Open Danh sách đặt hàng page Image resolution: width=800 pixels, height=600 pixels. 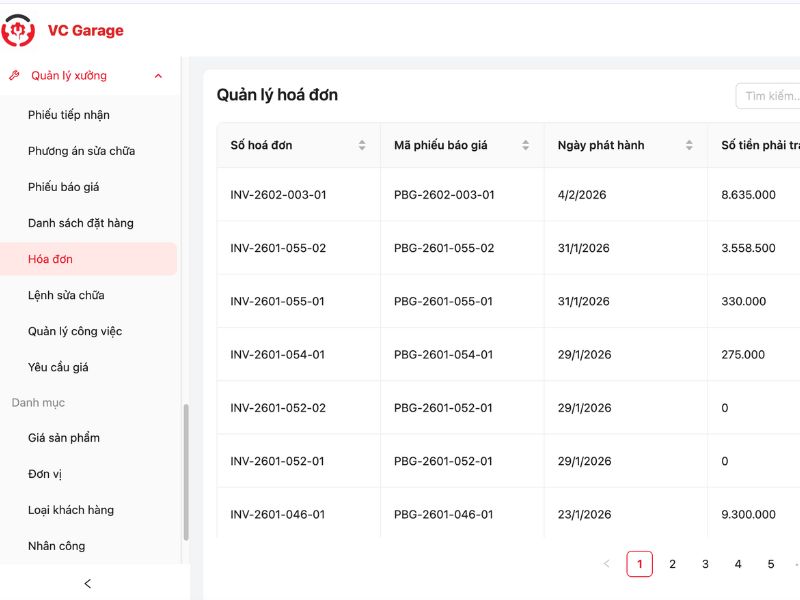point(80,223)
